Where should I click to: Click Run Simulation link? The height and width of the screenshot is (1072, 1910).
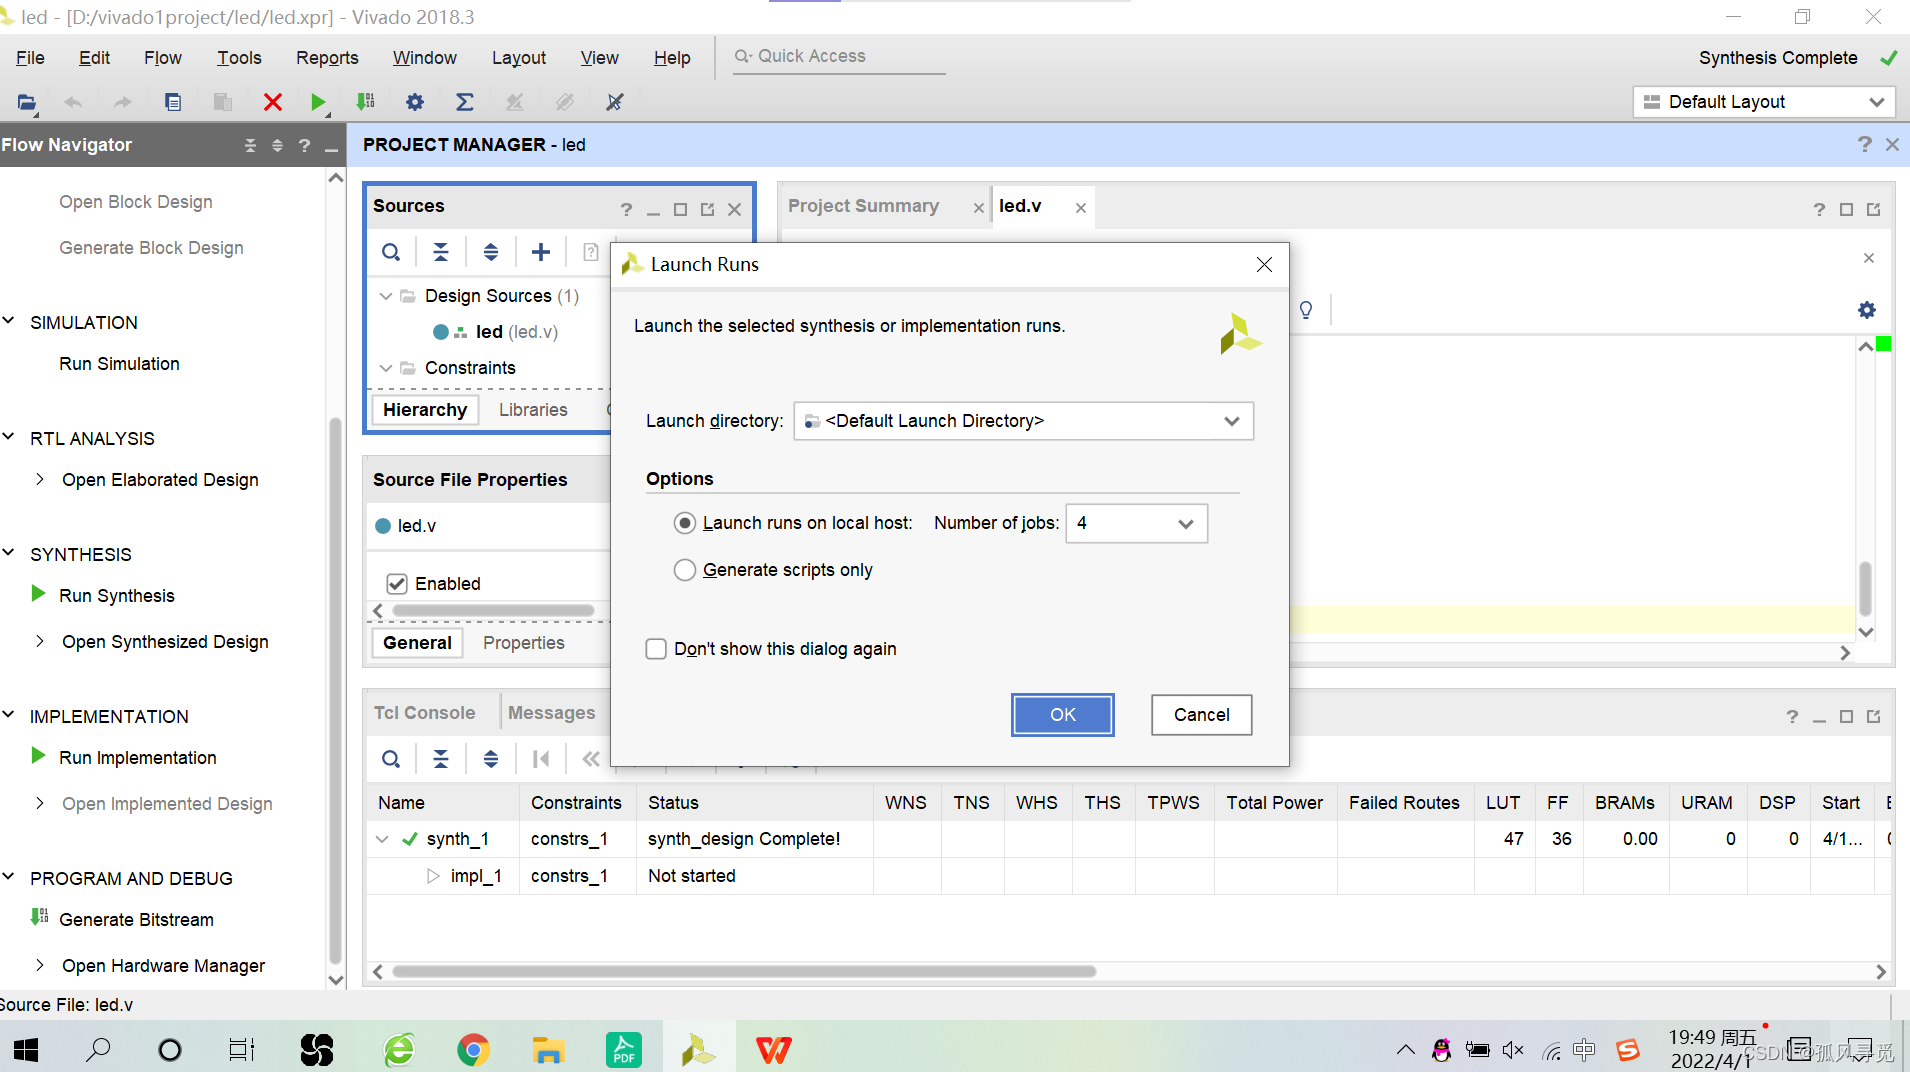[119, 364]
